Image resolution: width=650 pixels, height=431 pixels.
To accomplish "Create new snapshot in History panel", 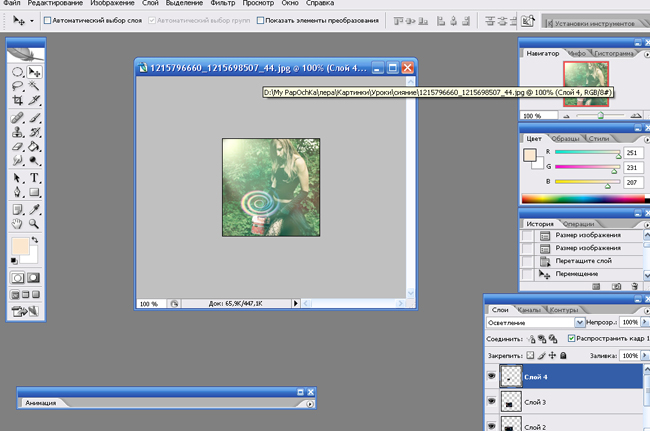I will point(616,286).
